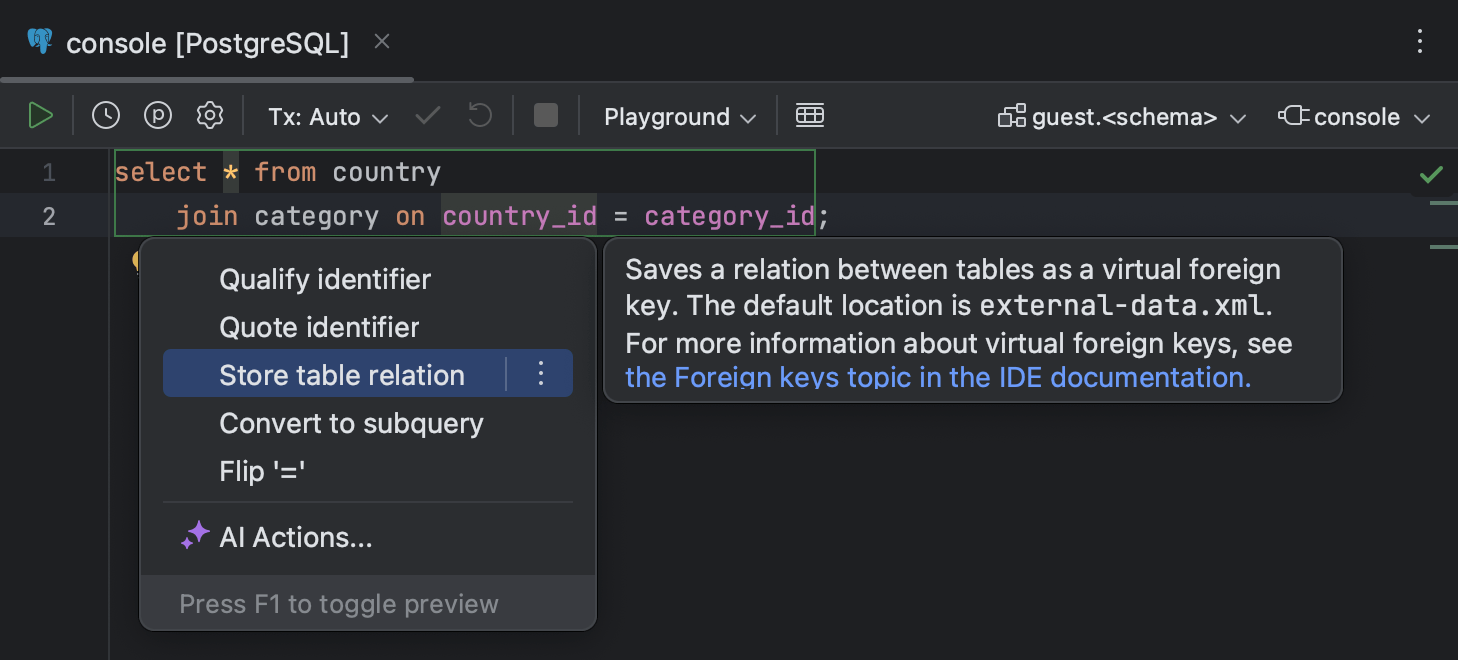This screenshot has height=660, width=1458.
Task: Click the circled P parameters icon
Action: pos(157,115)
